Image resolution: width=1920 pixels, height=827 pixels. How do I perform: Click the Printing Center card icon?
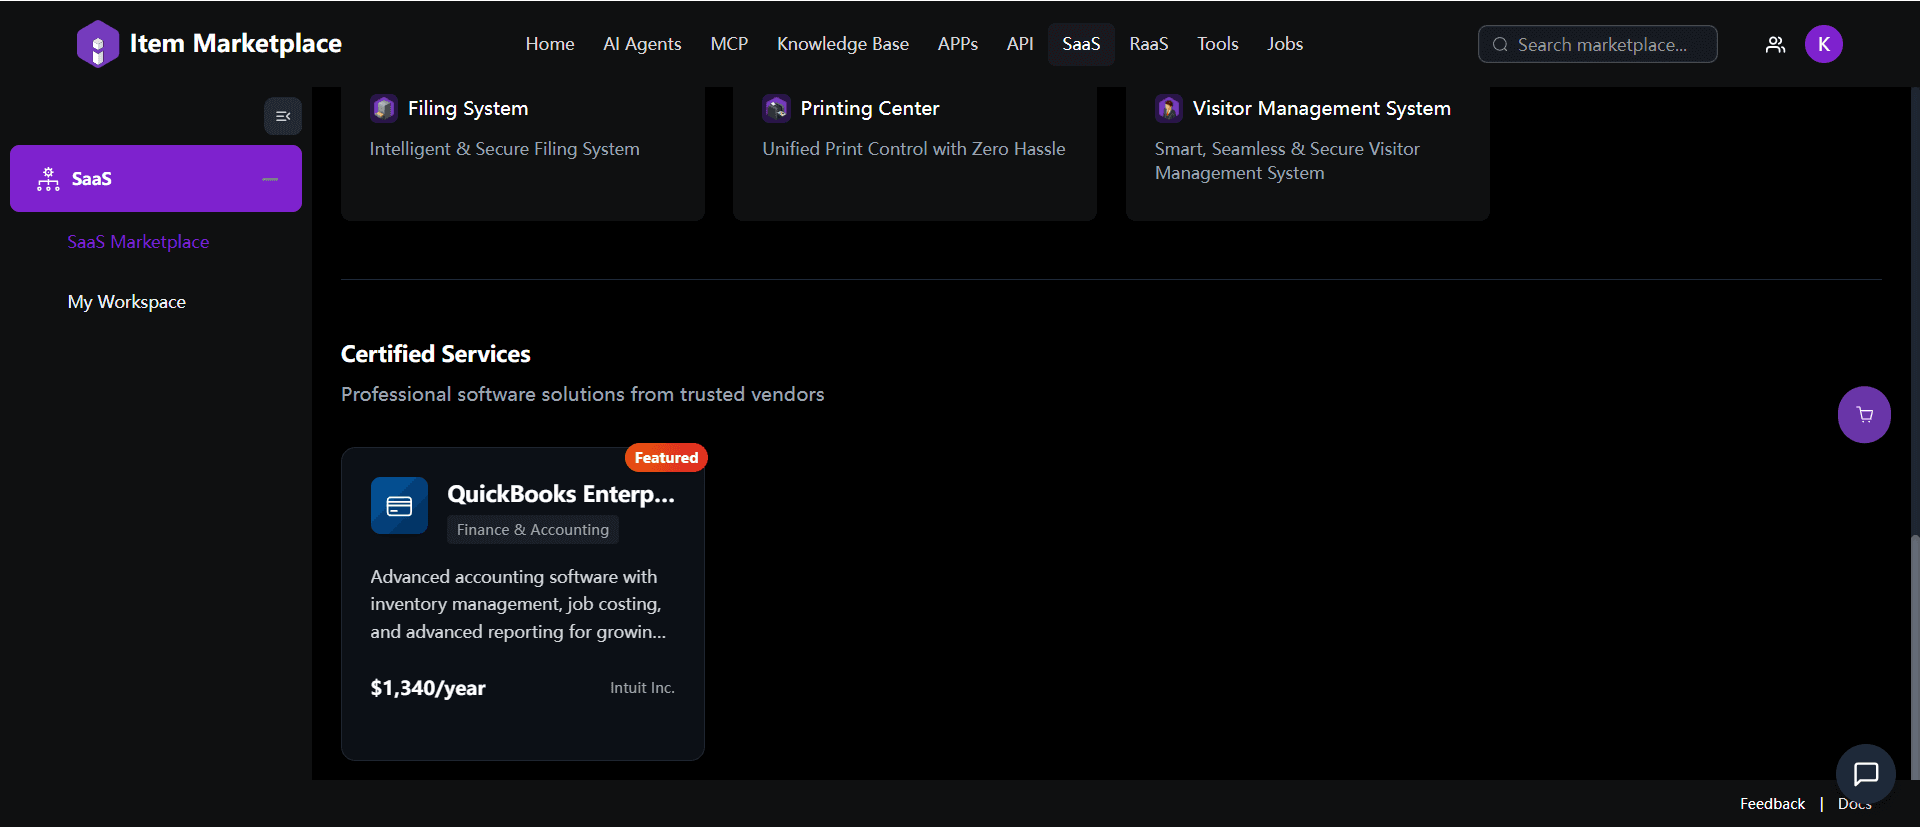(777, 108)
